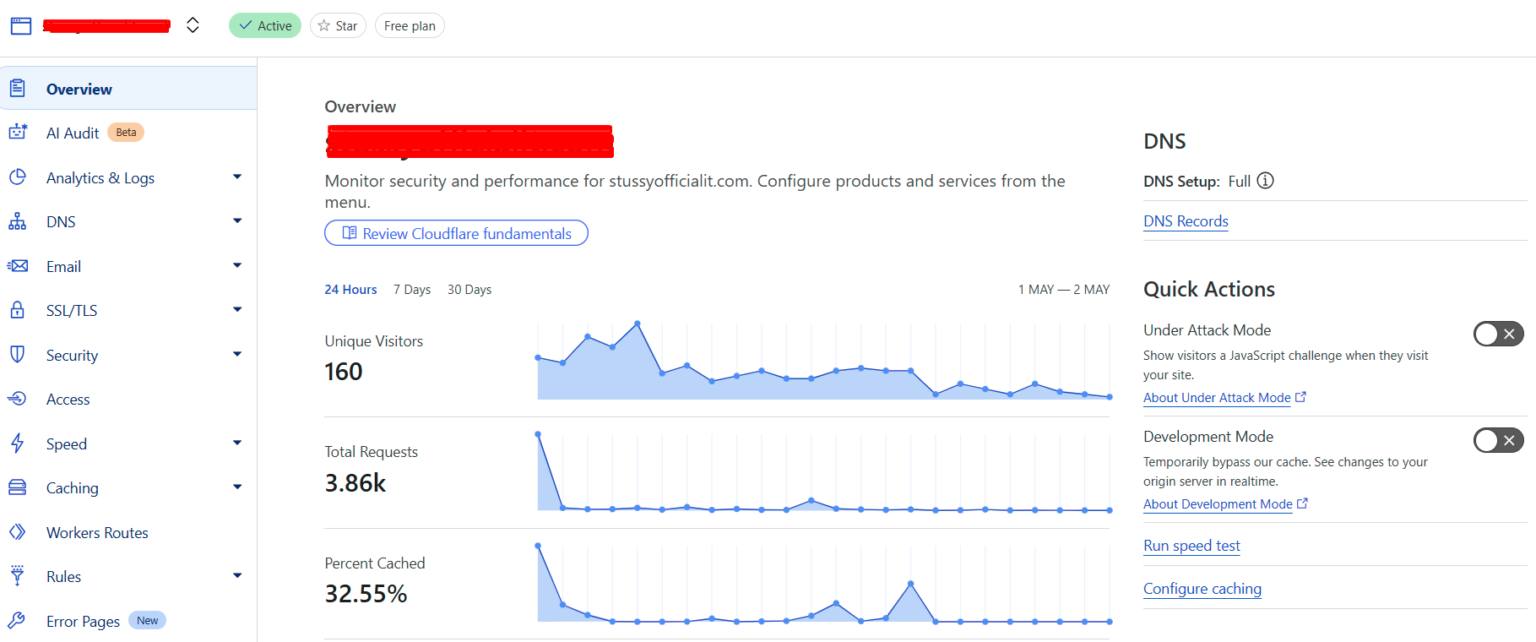Enable Under Attack Mode
The image size is (1536, 642).
pyautogui.click(x=1497, y=334)
